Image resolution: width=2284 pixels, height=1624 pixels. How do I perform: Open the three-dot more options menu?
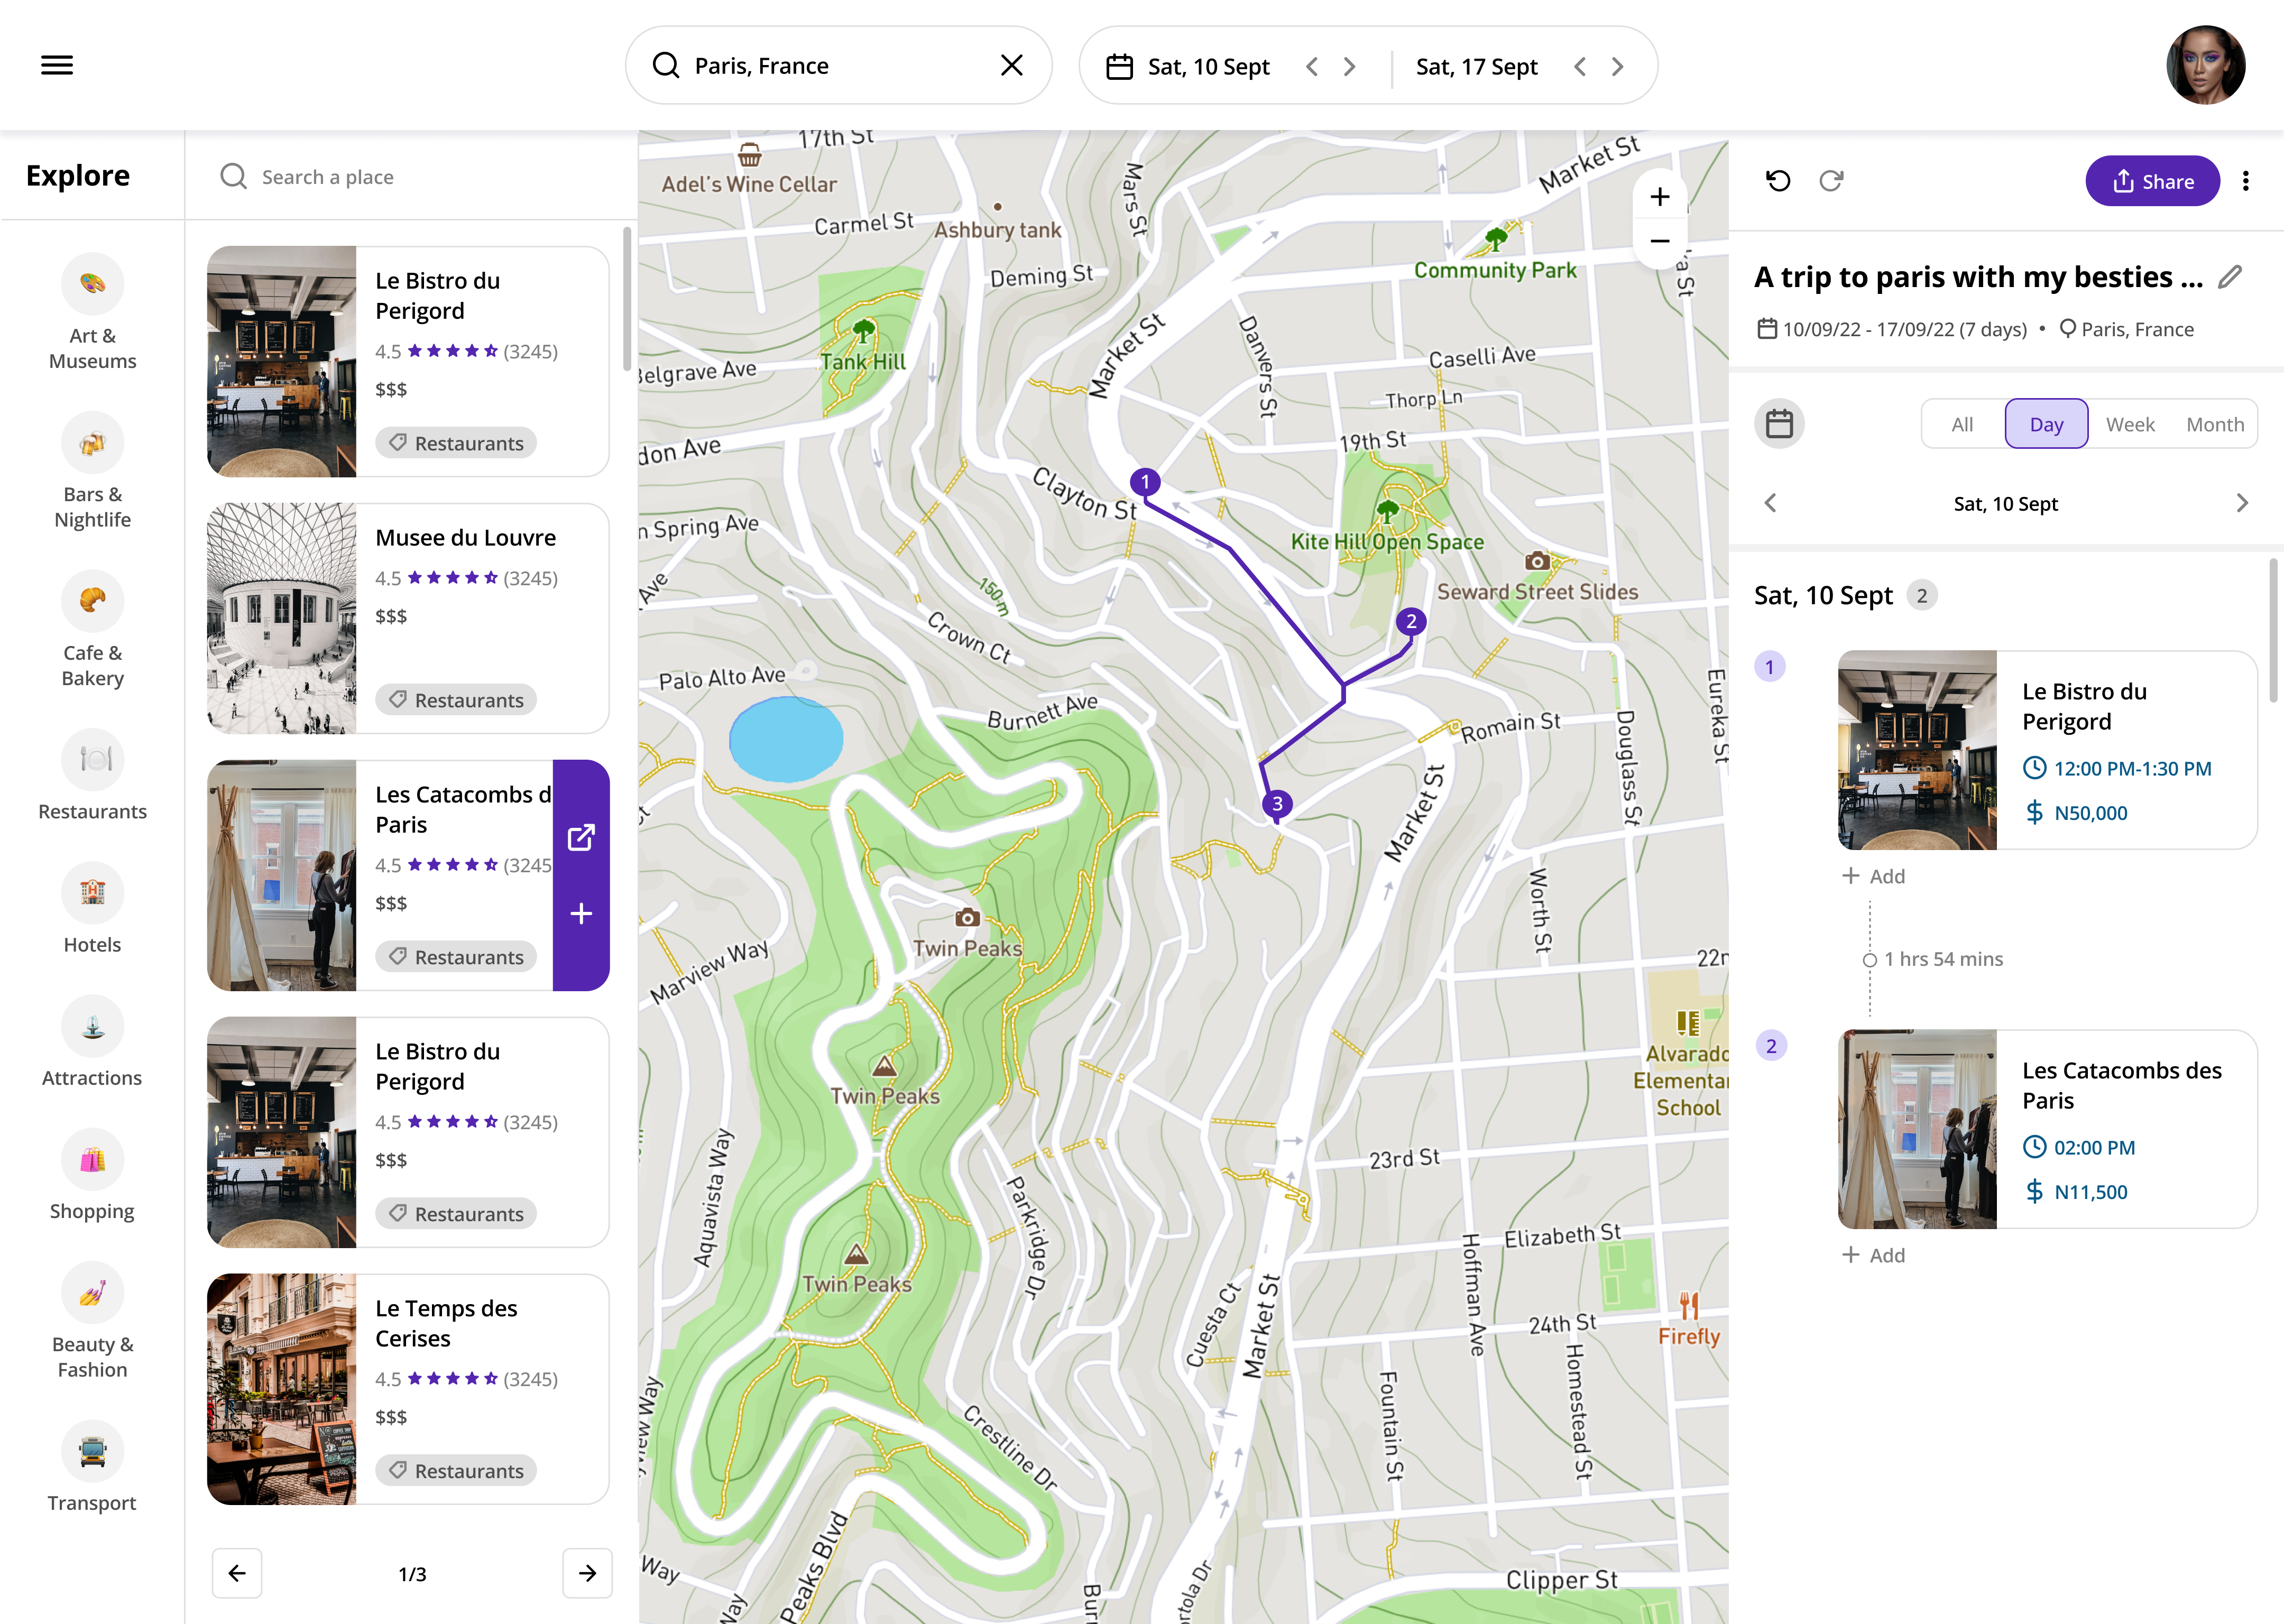(x=2246, y=181)
